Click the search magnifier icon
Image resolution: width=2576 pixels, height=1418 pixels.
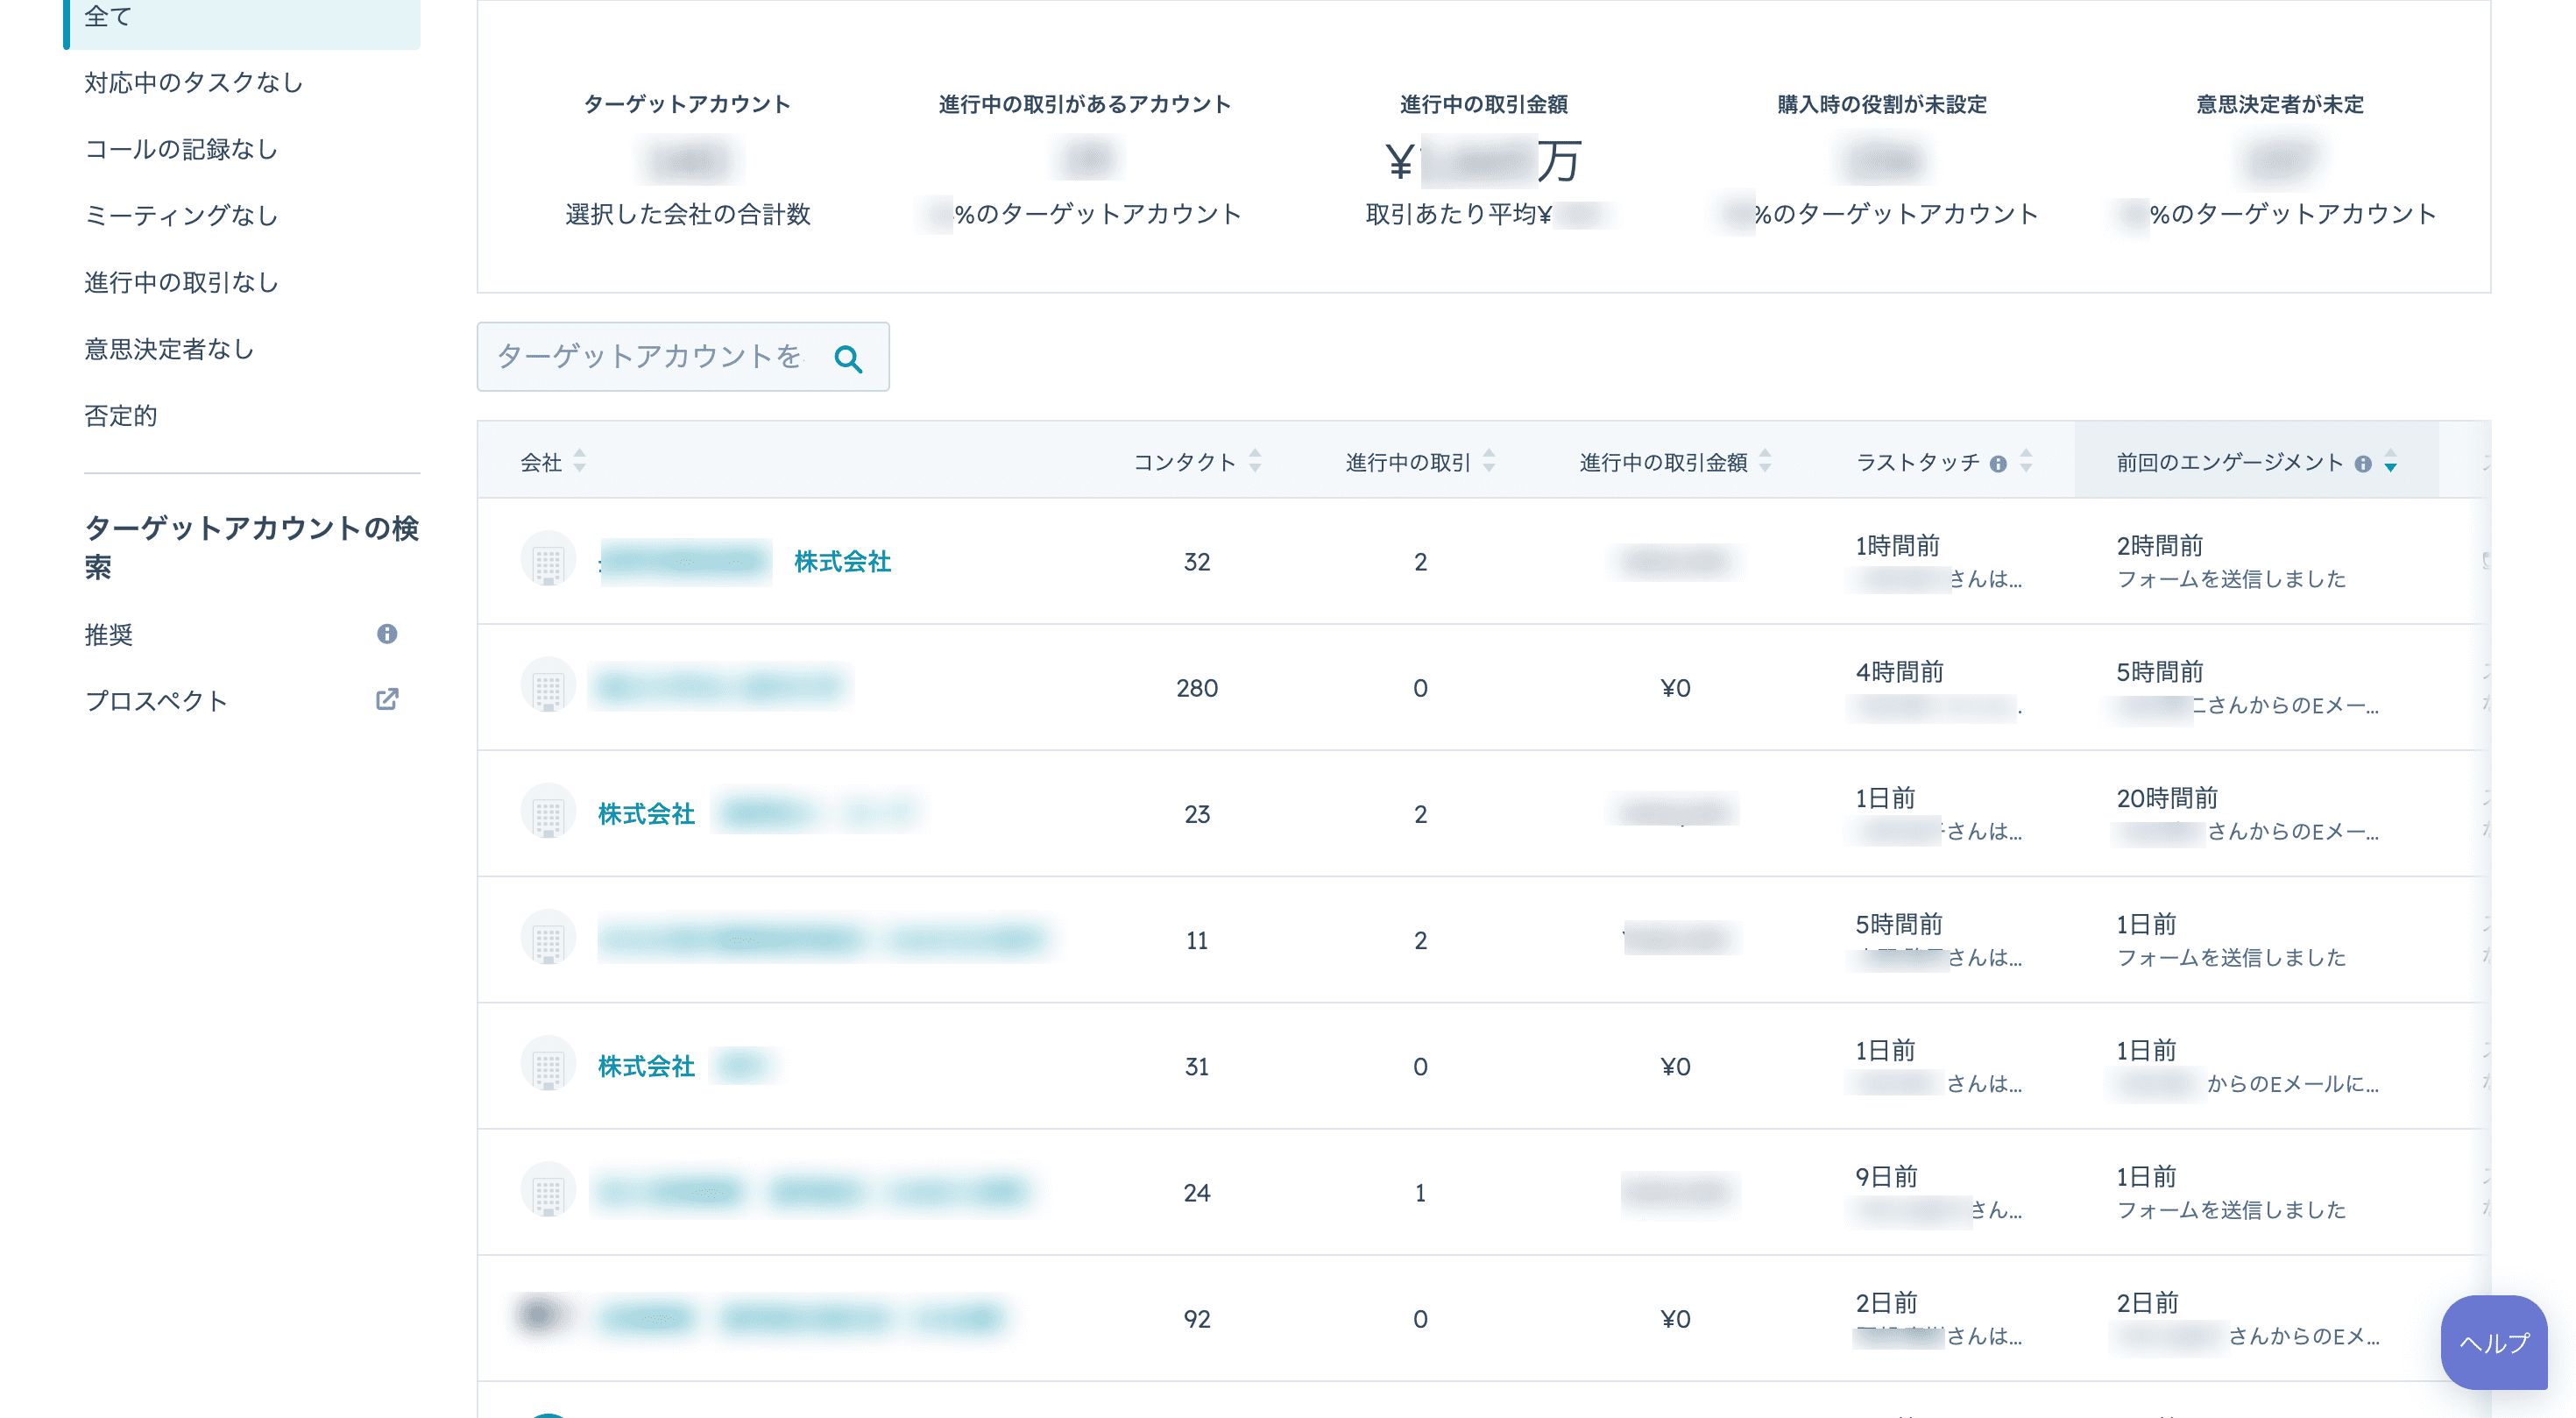[848, 358]
